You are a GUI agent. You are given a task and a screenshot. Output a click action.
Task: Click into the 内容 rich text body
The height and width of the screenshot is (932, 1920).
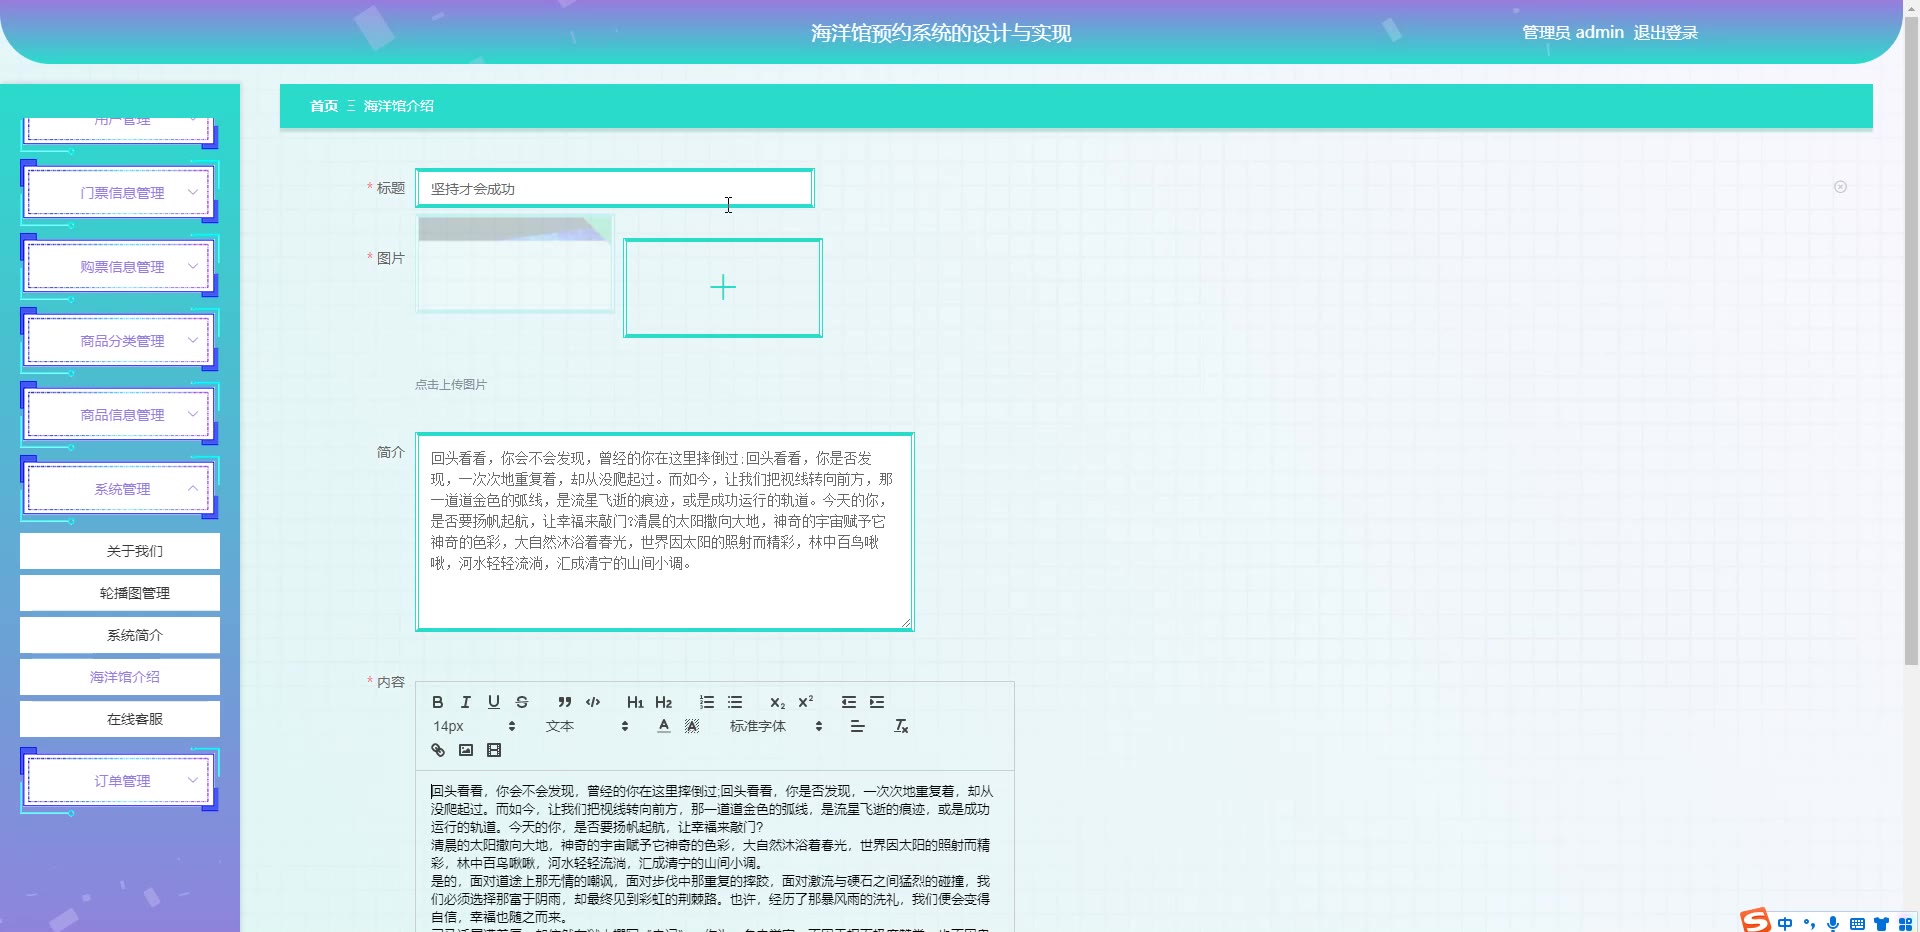pos(715,852)
